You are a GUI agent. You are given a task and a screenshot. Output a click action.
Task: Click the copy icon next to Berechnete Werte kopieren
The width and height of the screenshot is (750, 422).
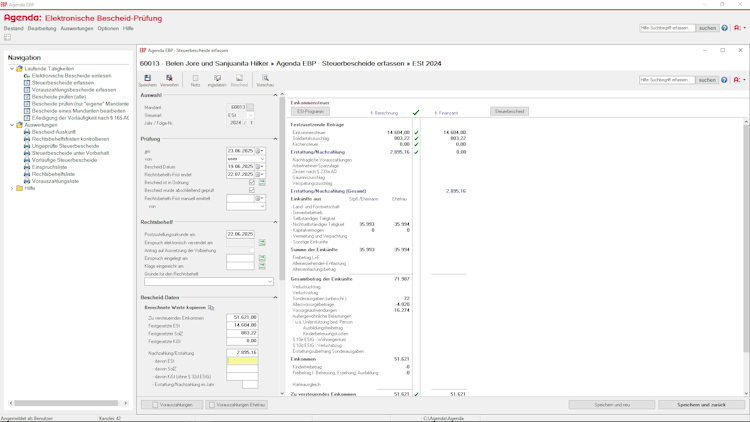[x=211, y=308]
